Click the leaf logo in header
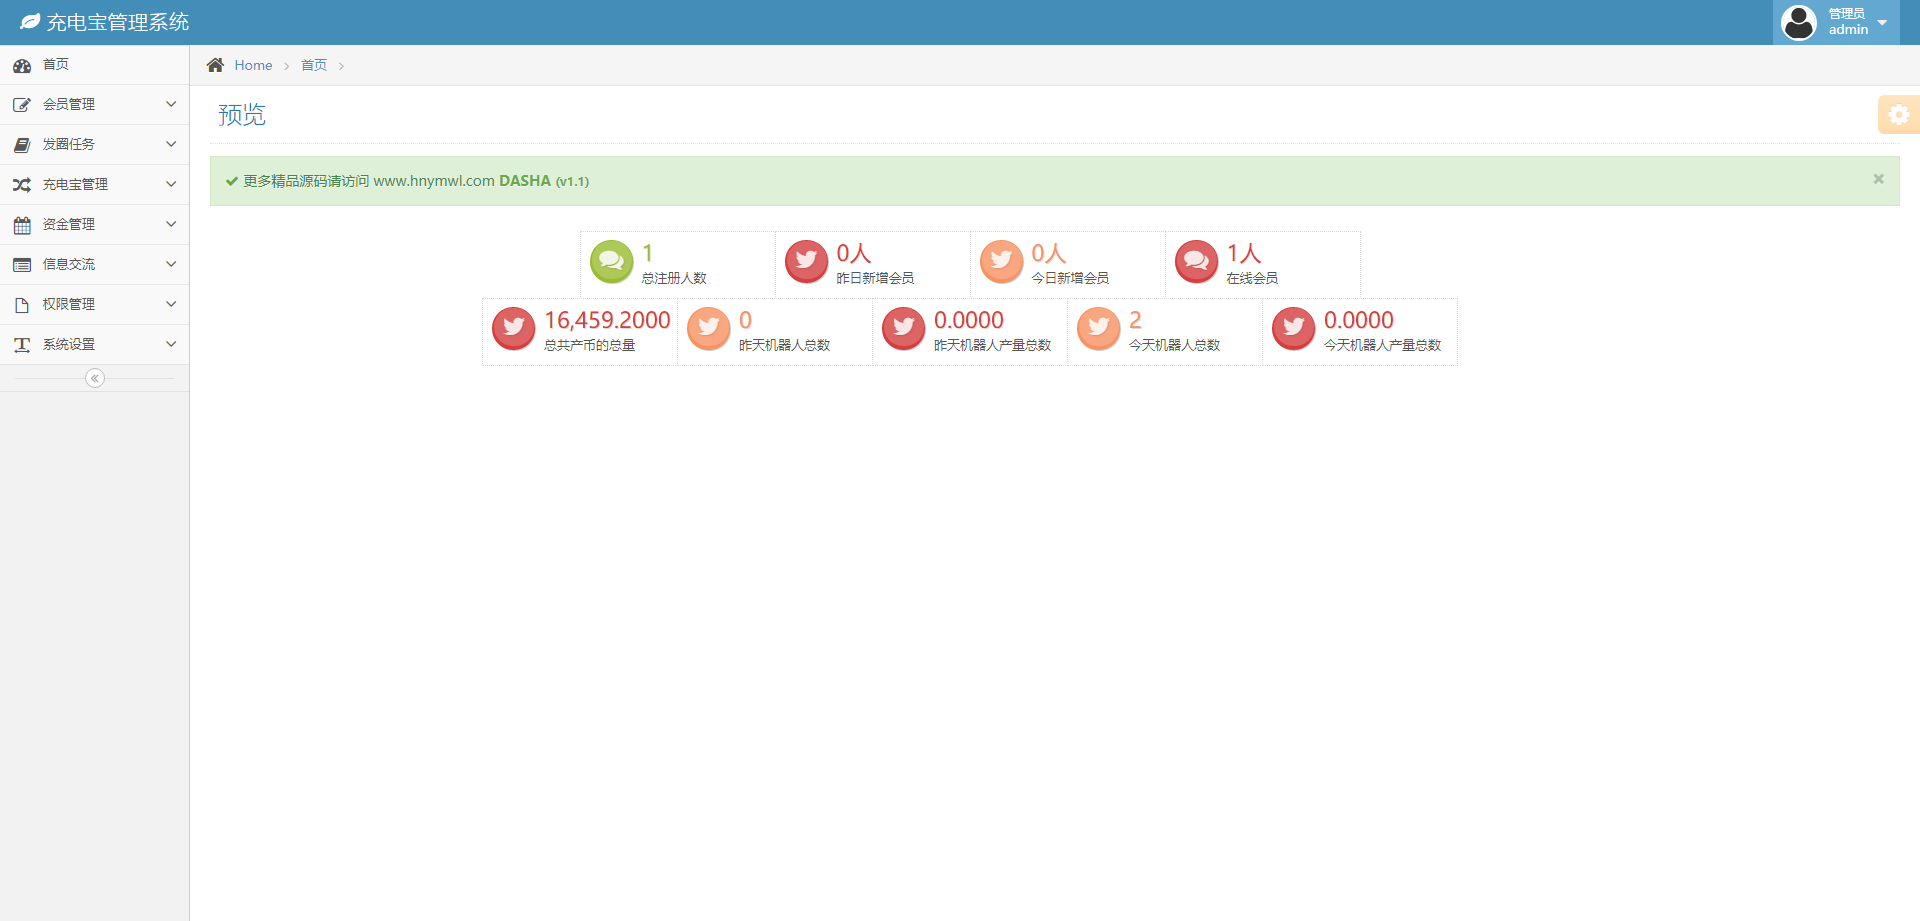Image resolution: width=1920 pixels, height=921 pixels. click(30, 22)
